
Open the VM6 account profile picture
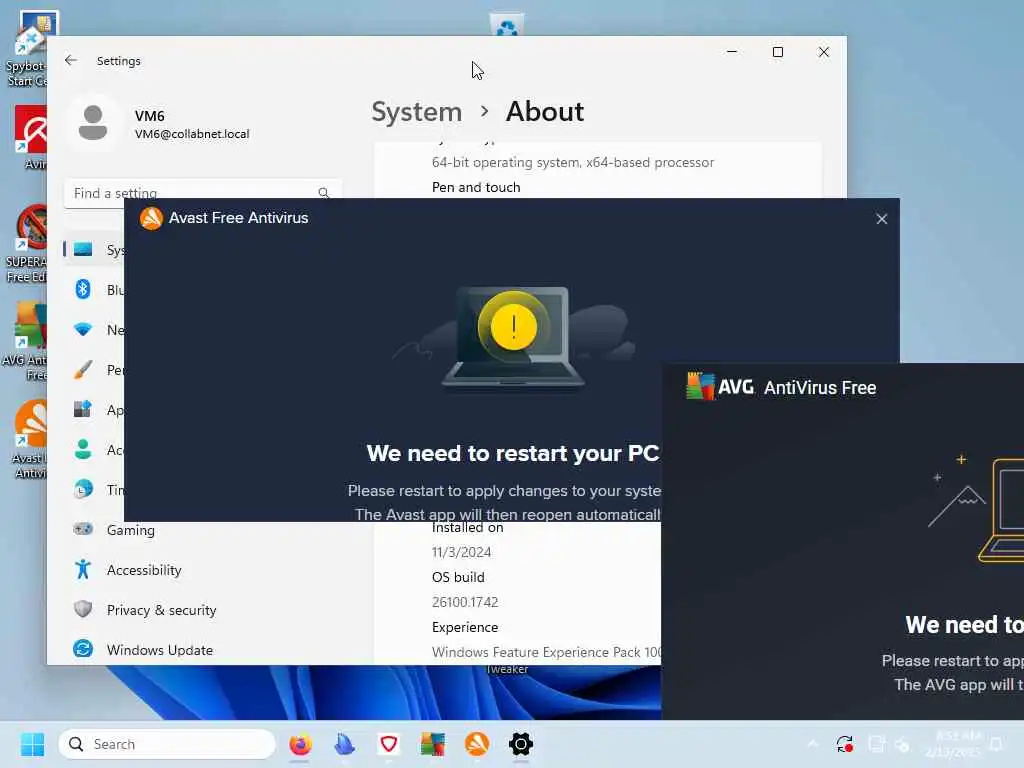(93, 123)
